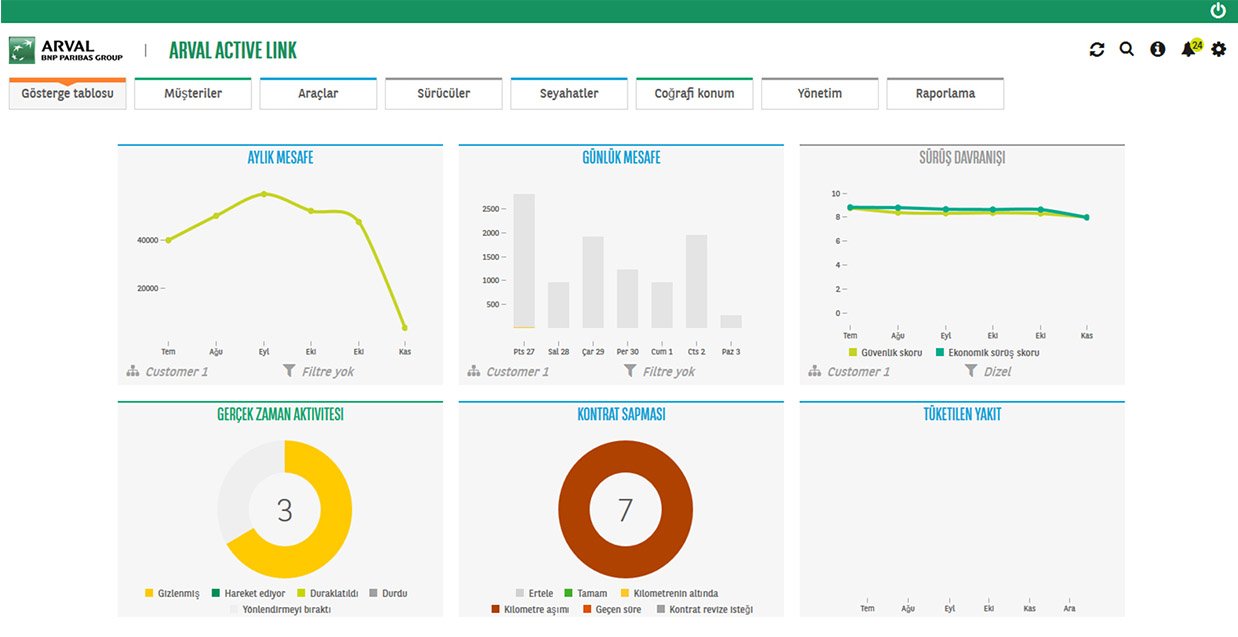Viewport: 1238px width, 637px height.
Task: Open settings with the gear icon
Action: pyautogui.click(x=1218, y=49)
